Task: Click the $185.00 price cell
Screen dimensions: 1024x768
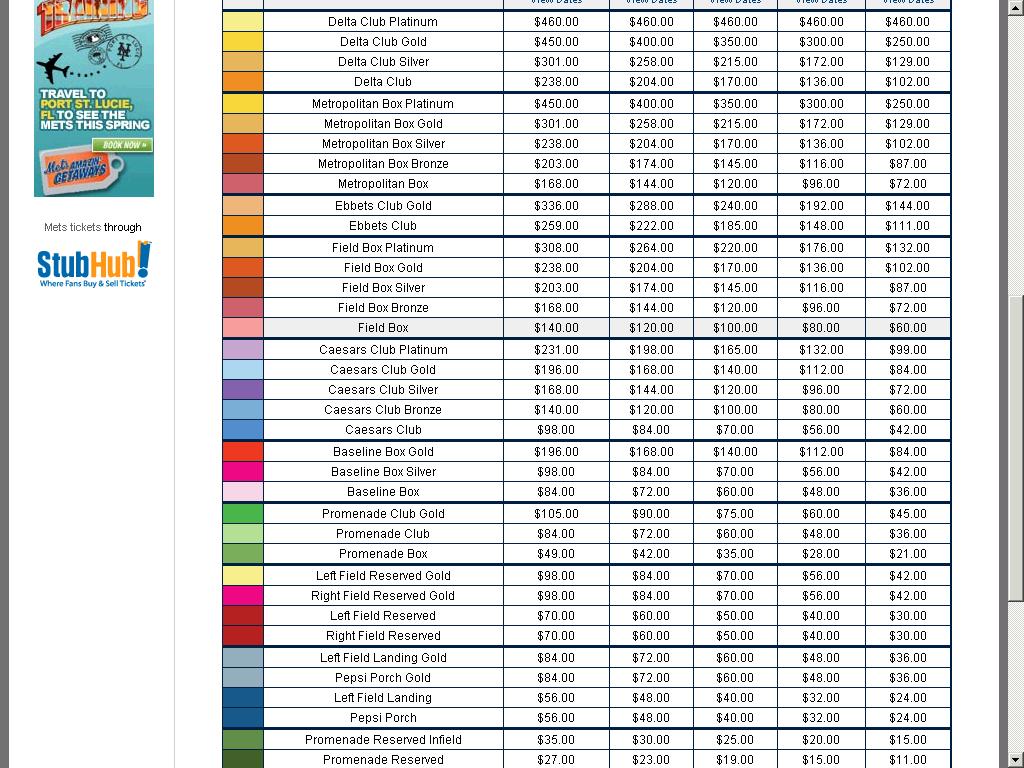Action: (x=735, y=226)
